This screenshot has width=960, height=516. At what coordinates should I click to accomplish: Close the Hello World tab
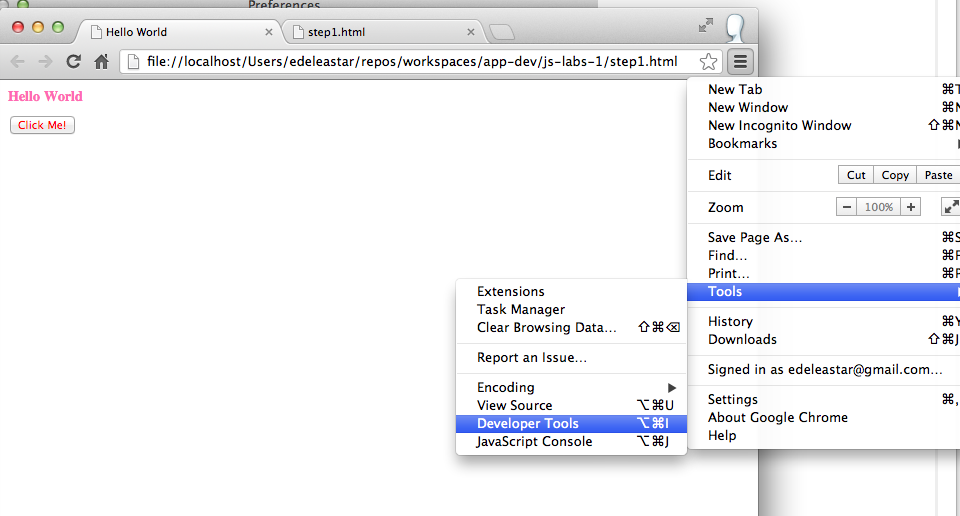pos(268,32)
